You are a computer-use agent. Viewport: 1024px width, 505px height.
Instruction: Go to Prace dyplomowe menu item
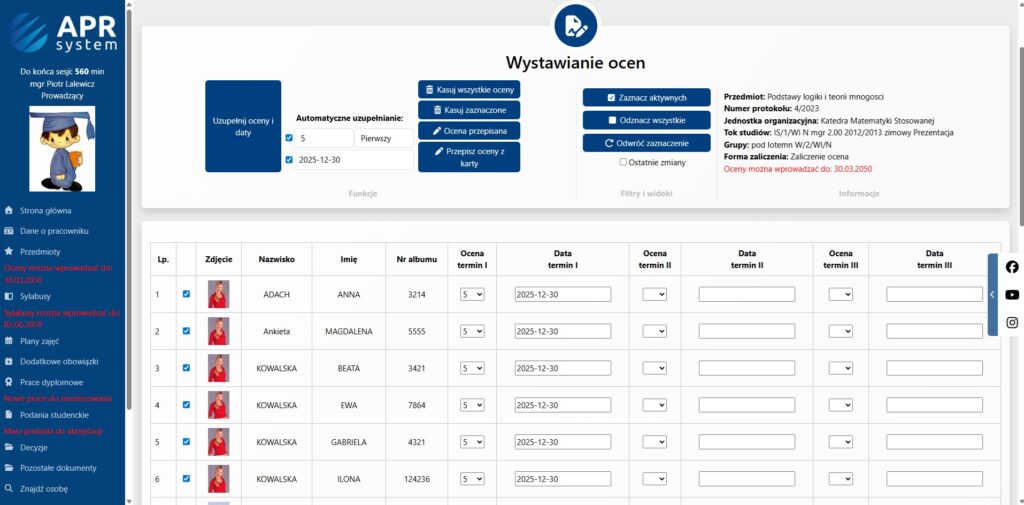(51, 382)
